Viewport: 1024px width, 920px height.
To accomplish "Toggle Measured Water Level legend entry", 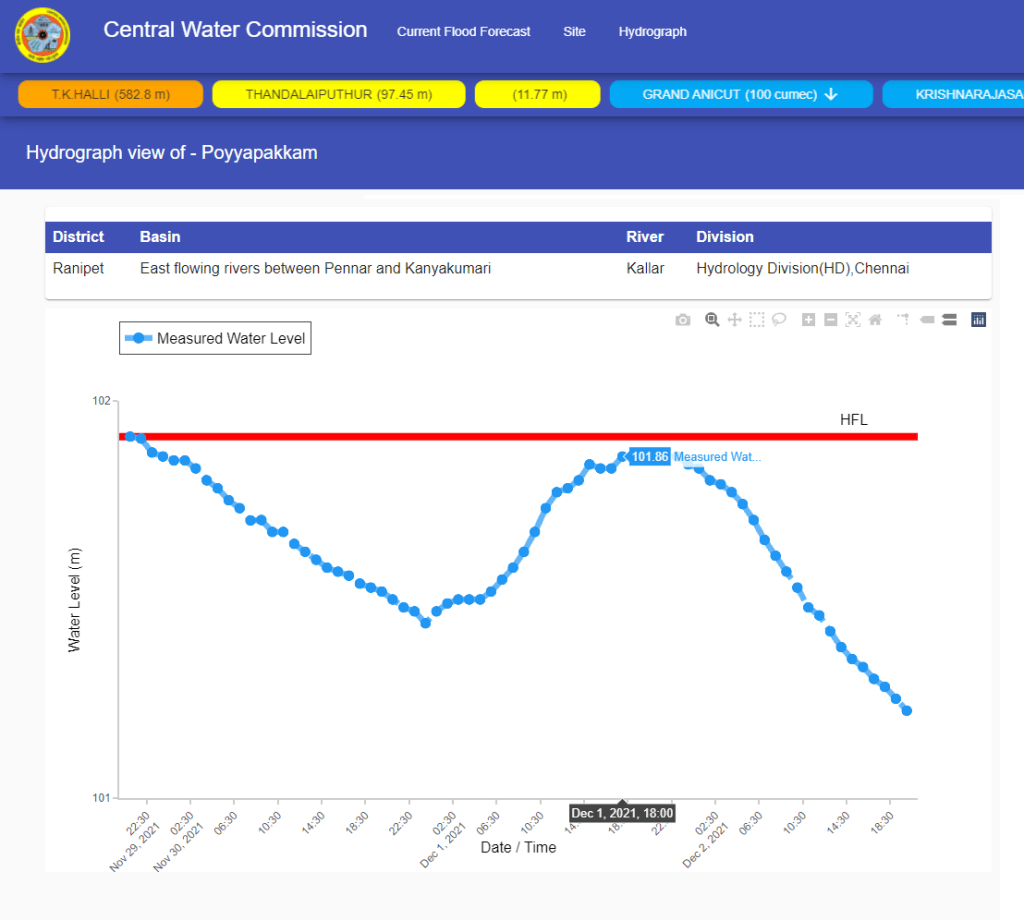I will coord(215,339).
